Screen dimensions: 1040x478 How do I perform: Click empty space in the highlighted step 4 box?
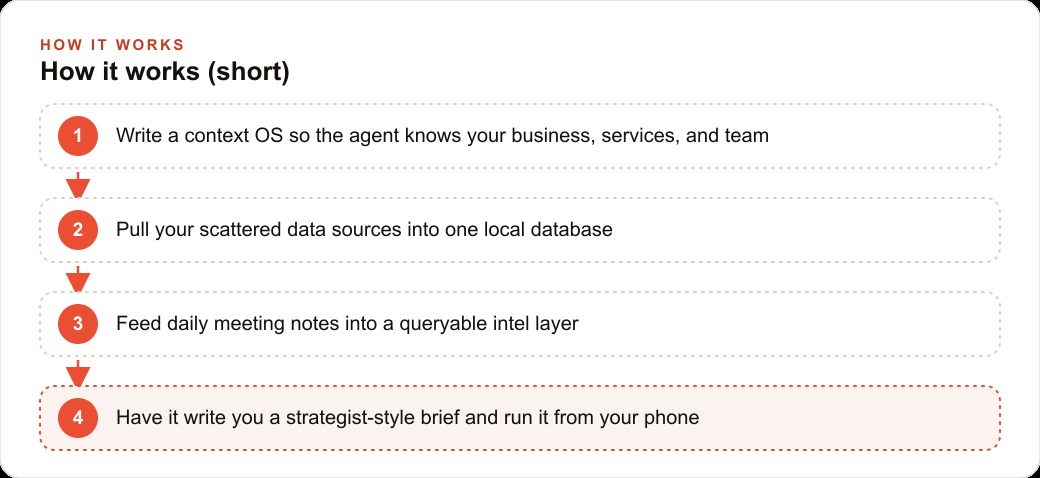849,418
